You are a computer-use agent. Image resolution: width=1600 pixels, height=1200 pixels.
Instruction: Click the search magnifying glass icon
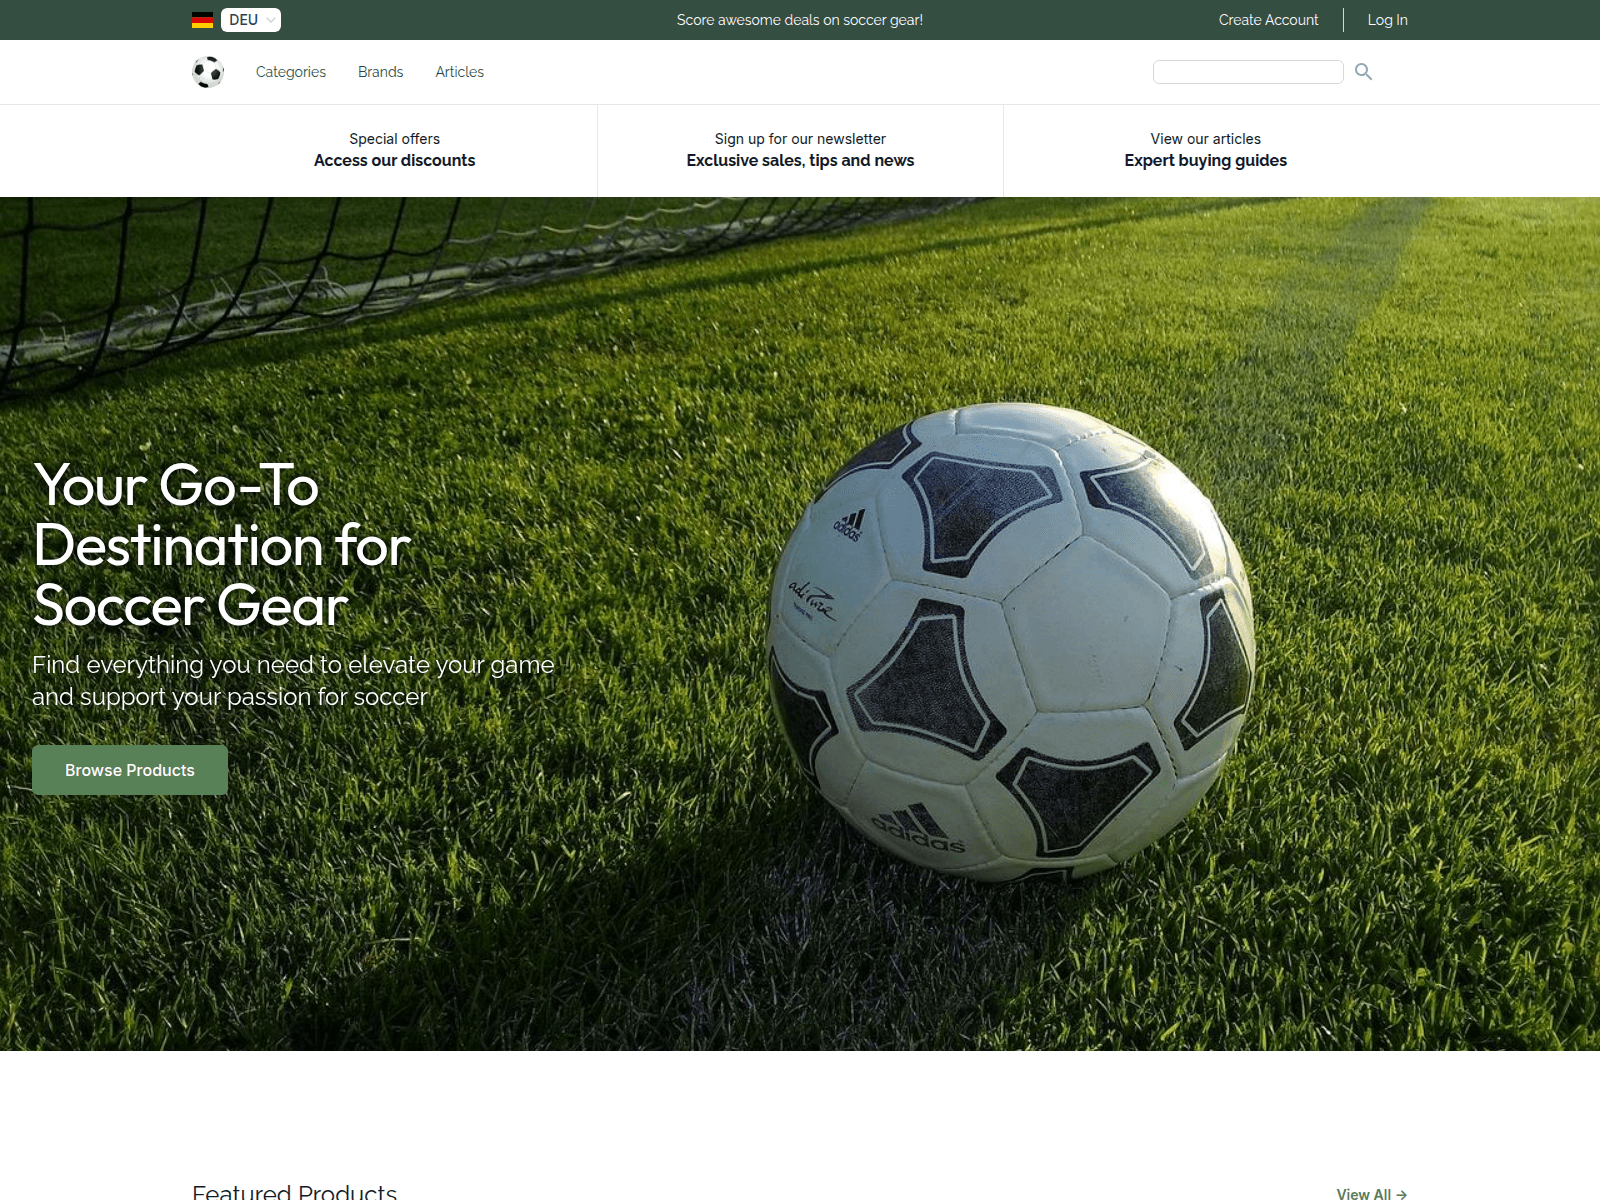1363,71
